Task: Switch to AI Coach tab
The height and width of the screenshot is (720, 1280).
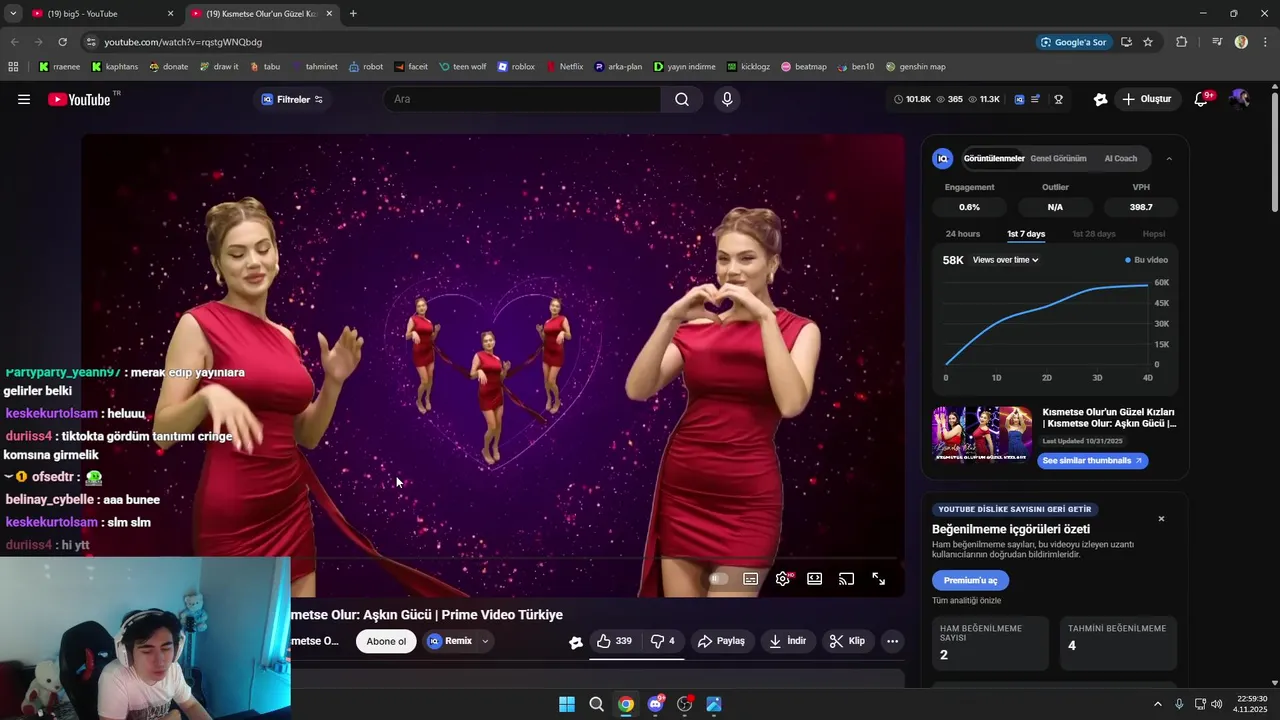Action: (x=1120, y=158)
